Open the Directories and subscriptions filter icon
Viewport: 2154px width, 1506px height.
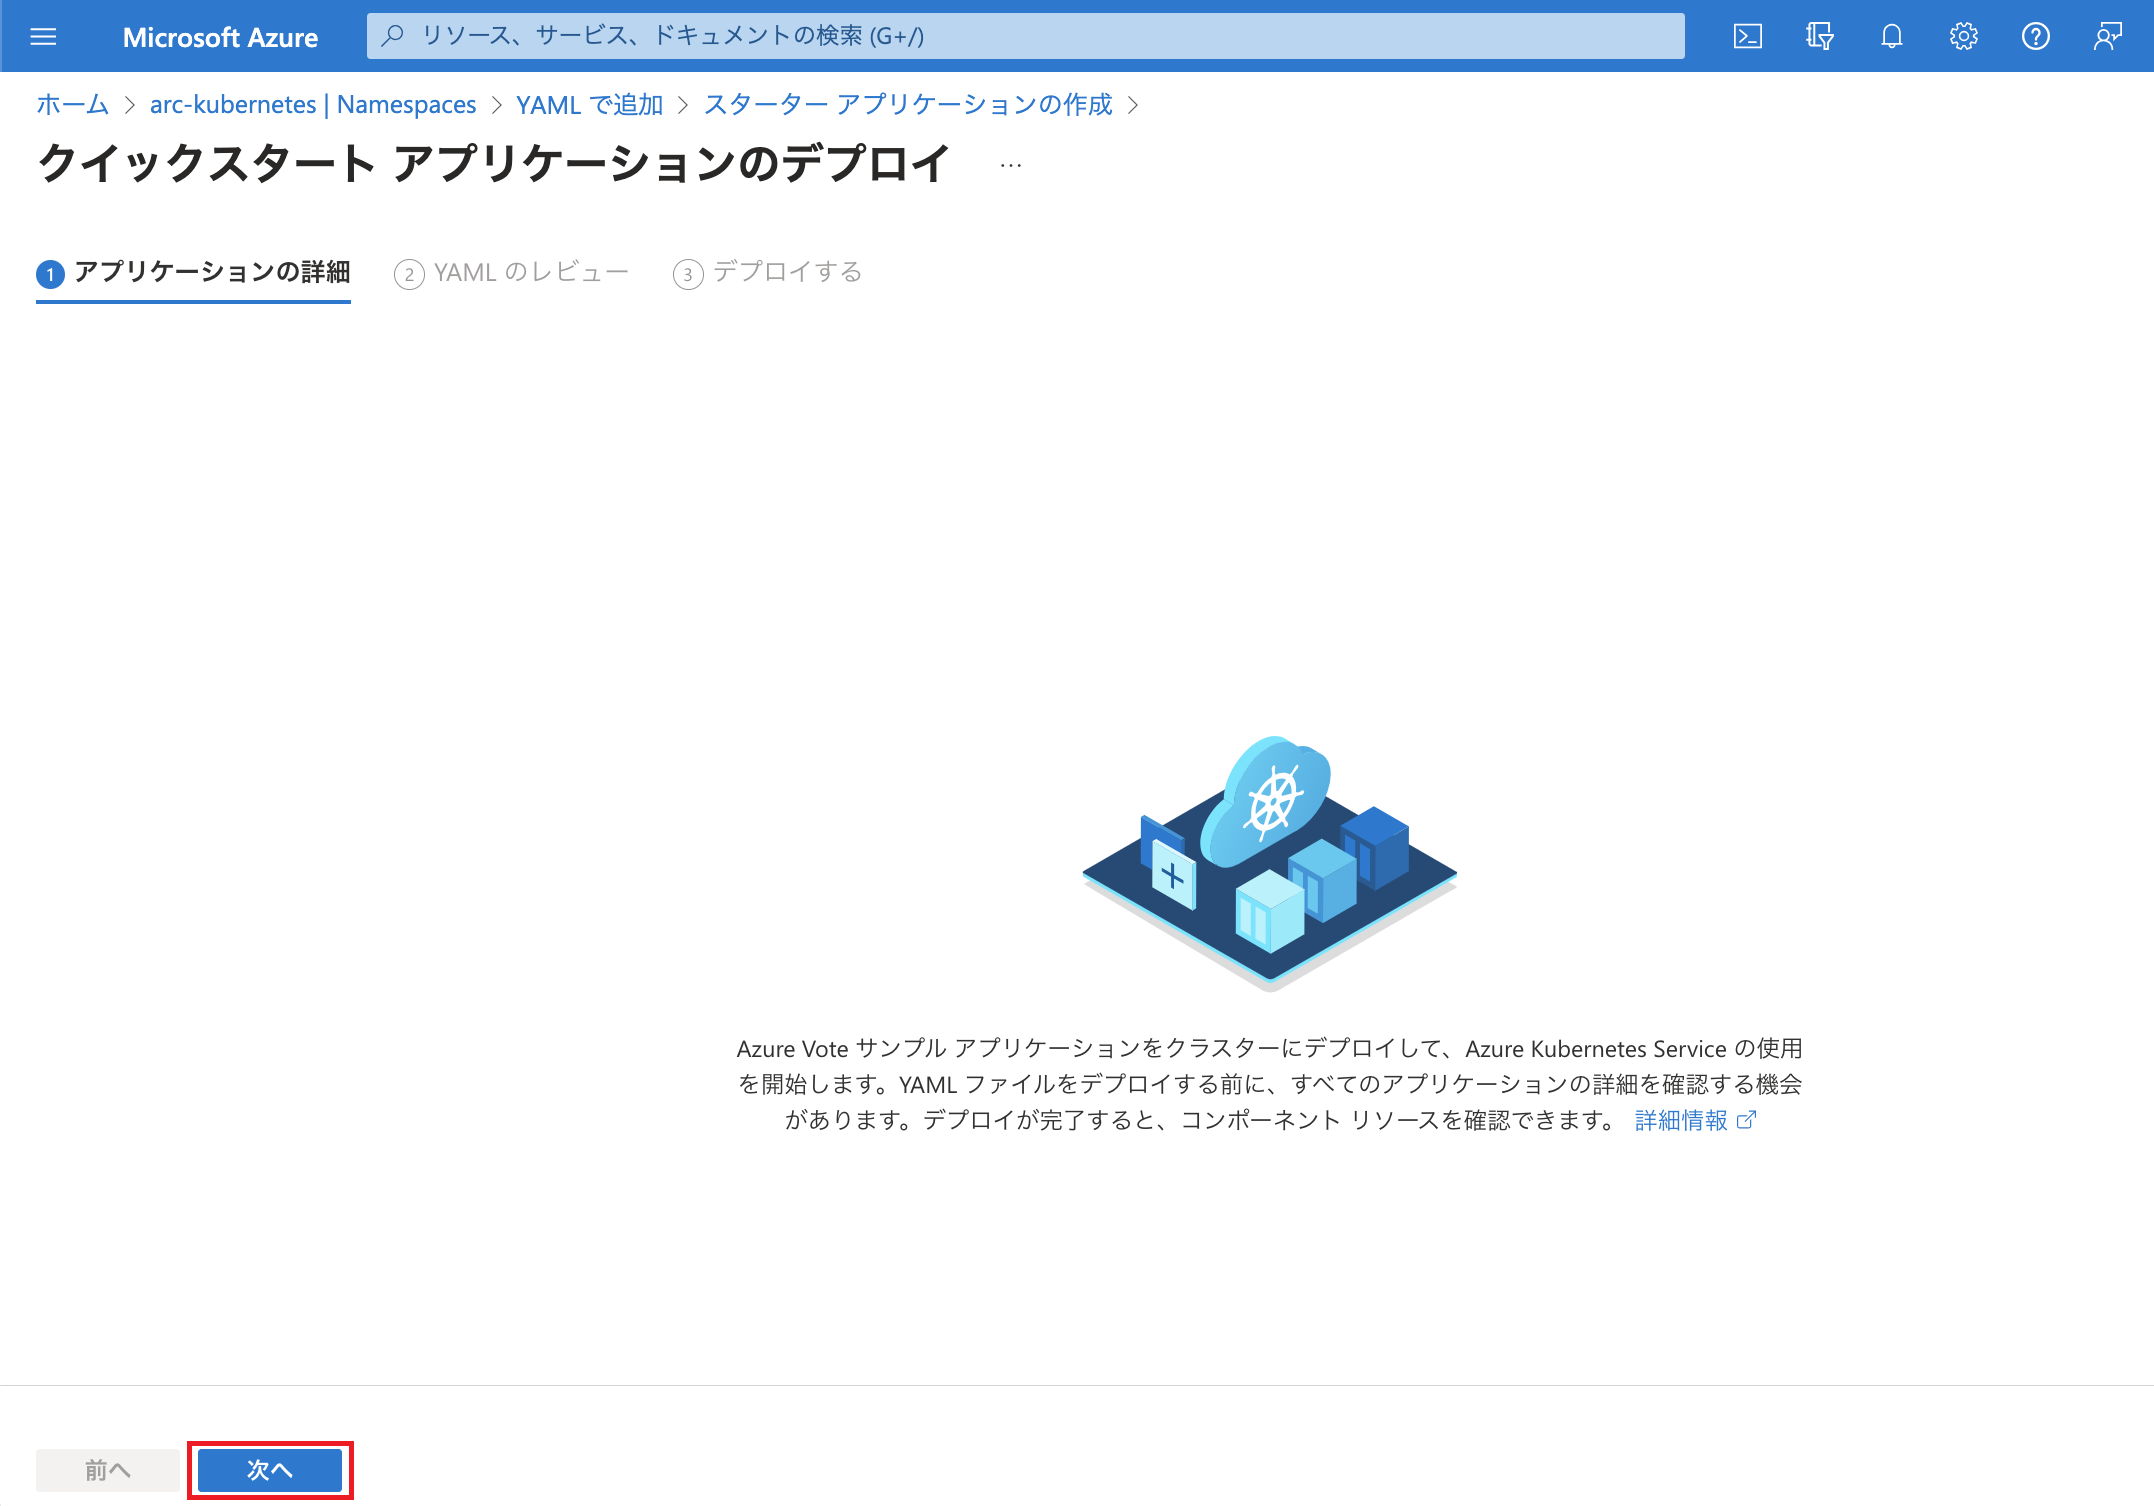[x=1819, y=37]
